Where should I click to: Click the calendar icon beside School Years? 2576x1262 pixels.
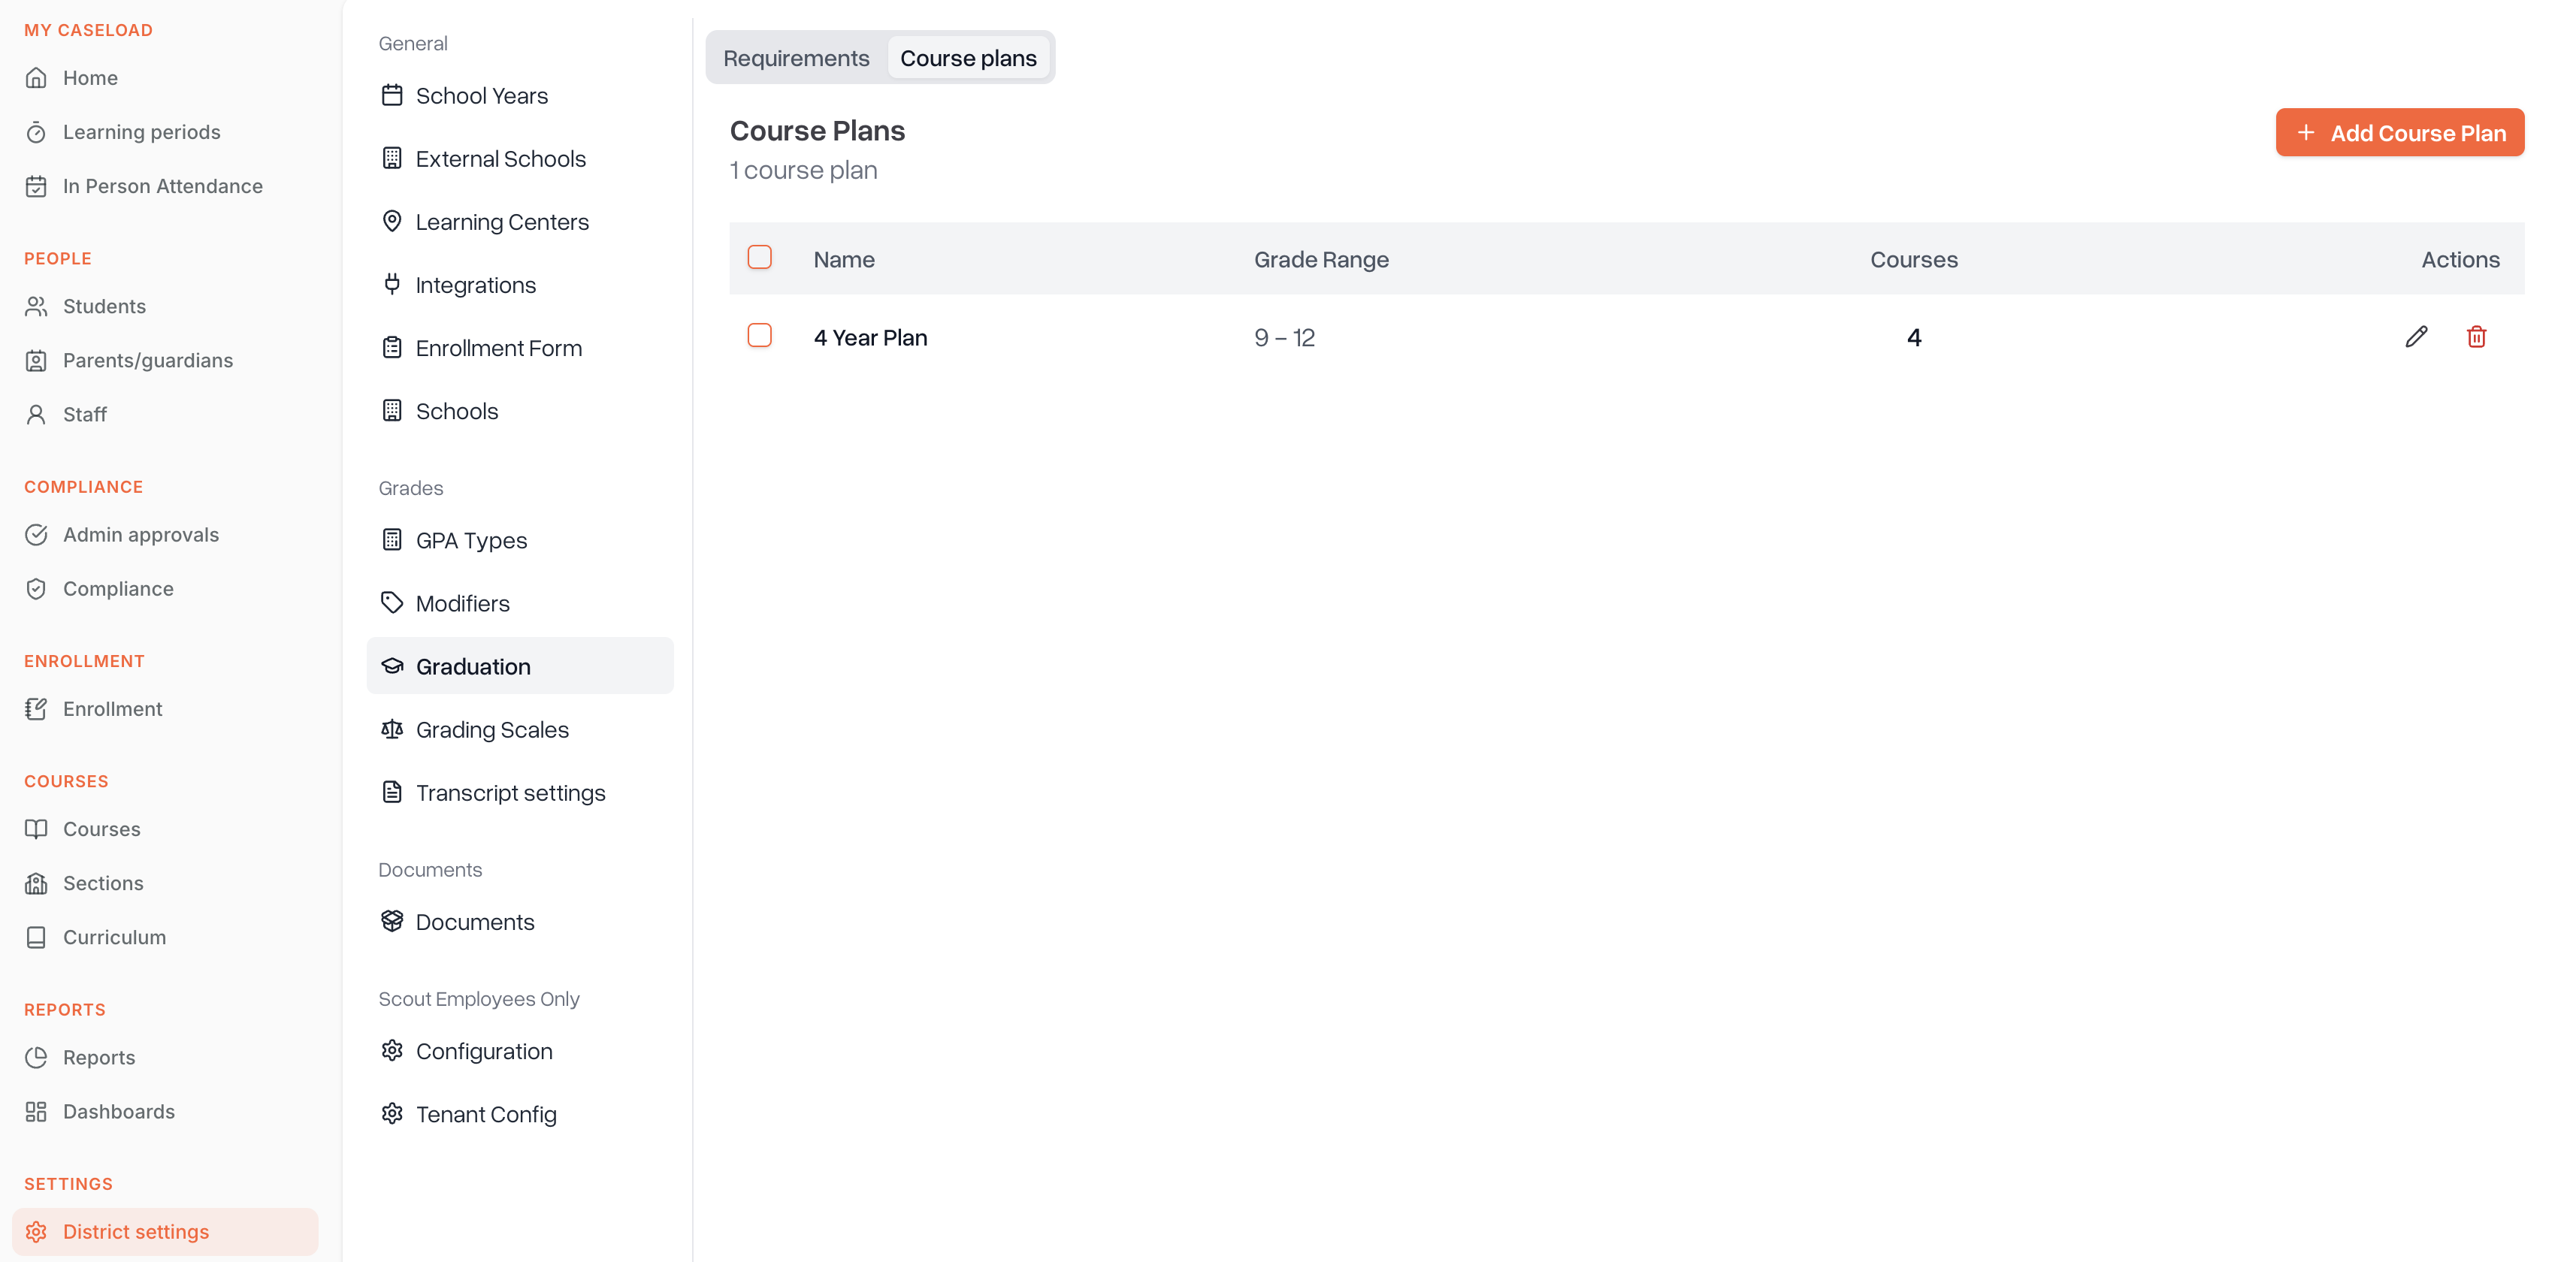392,95
